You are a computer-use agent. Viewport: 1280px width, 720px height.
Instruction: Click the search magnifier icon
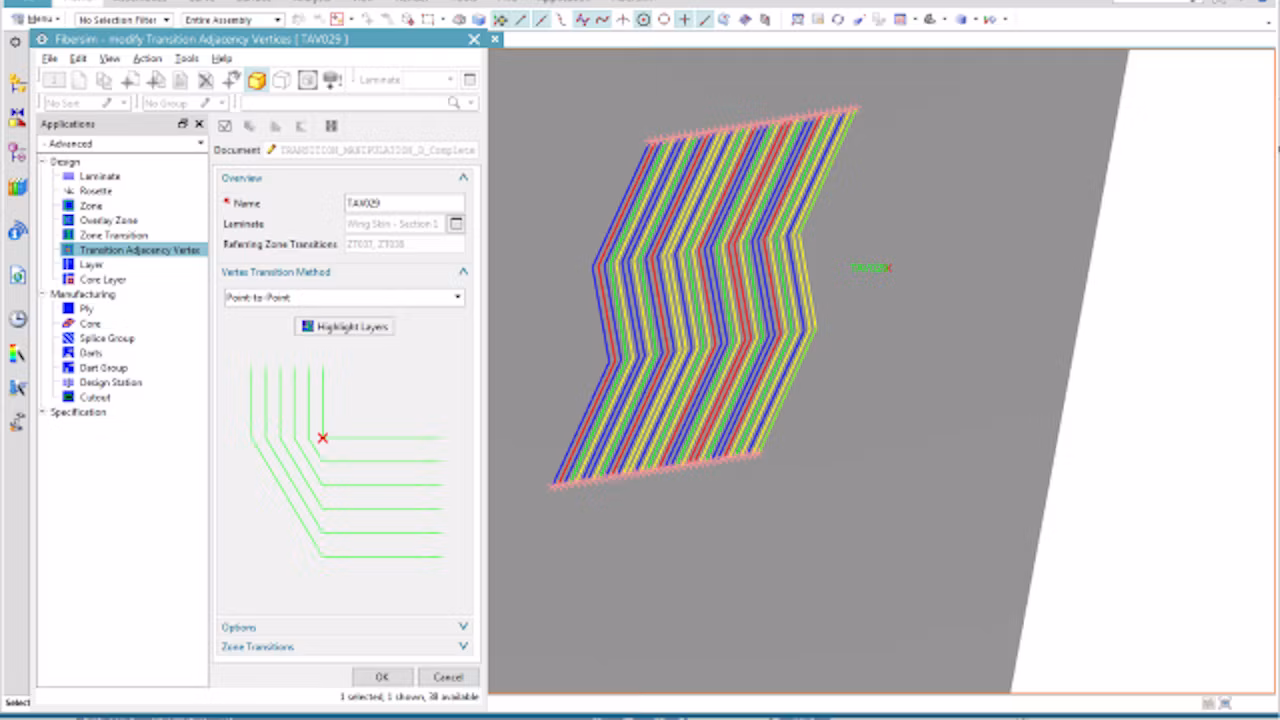click(x=453, y=103)
